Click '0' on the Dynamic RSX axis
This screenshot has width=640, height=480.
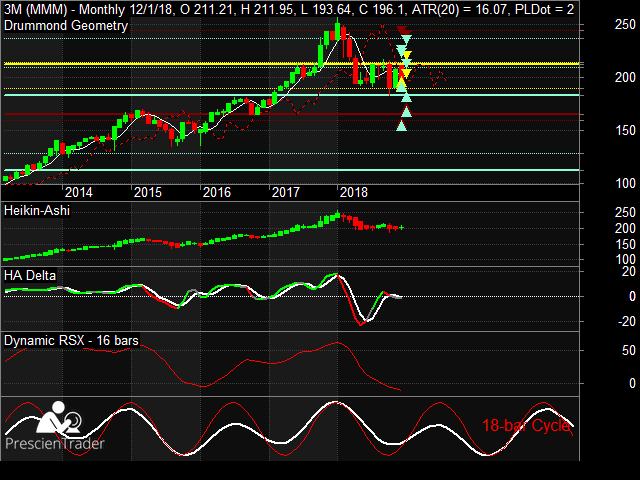(x=632, y=384)
